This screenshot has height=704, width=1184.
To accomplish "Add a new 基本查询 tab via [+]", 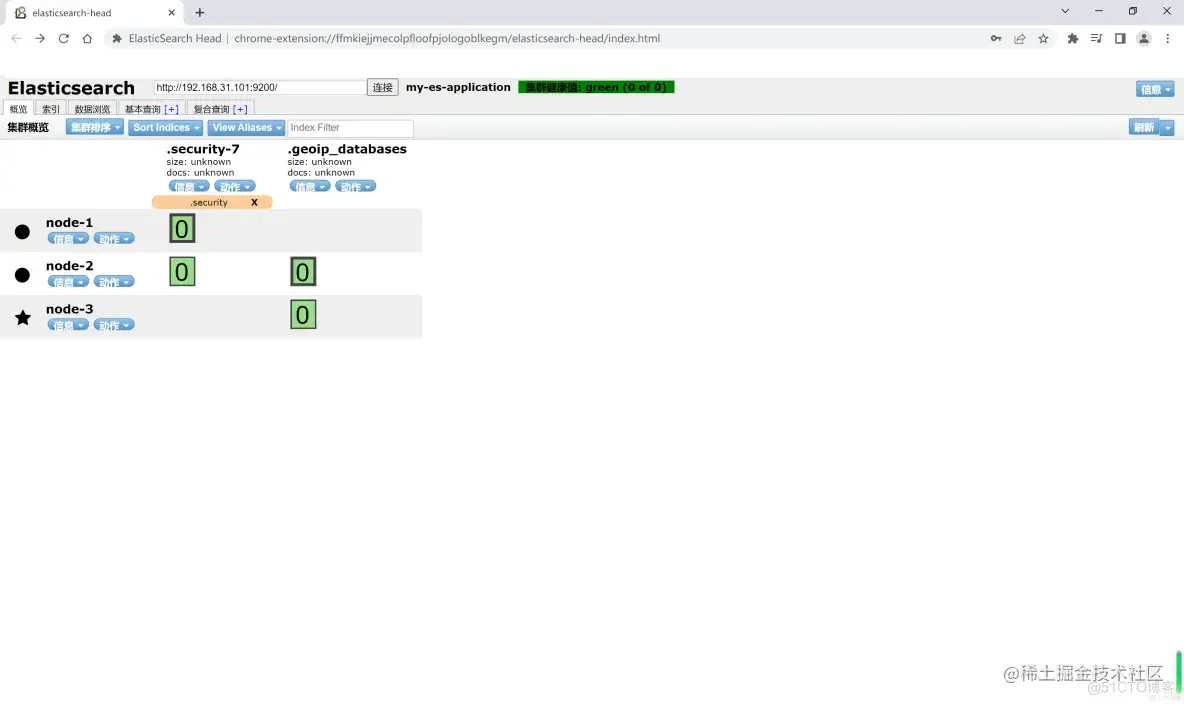I will click(171, 109).
